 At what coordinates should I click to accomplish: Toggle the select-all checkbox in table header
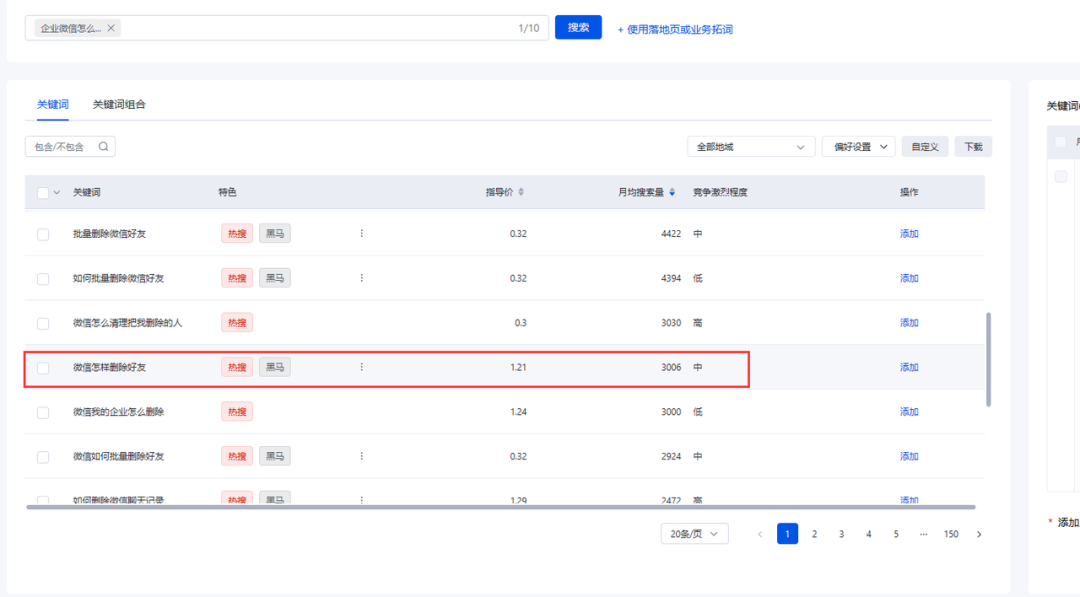[x=43, y=193]
